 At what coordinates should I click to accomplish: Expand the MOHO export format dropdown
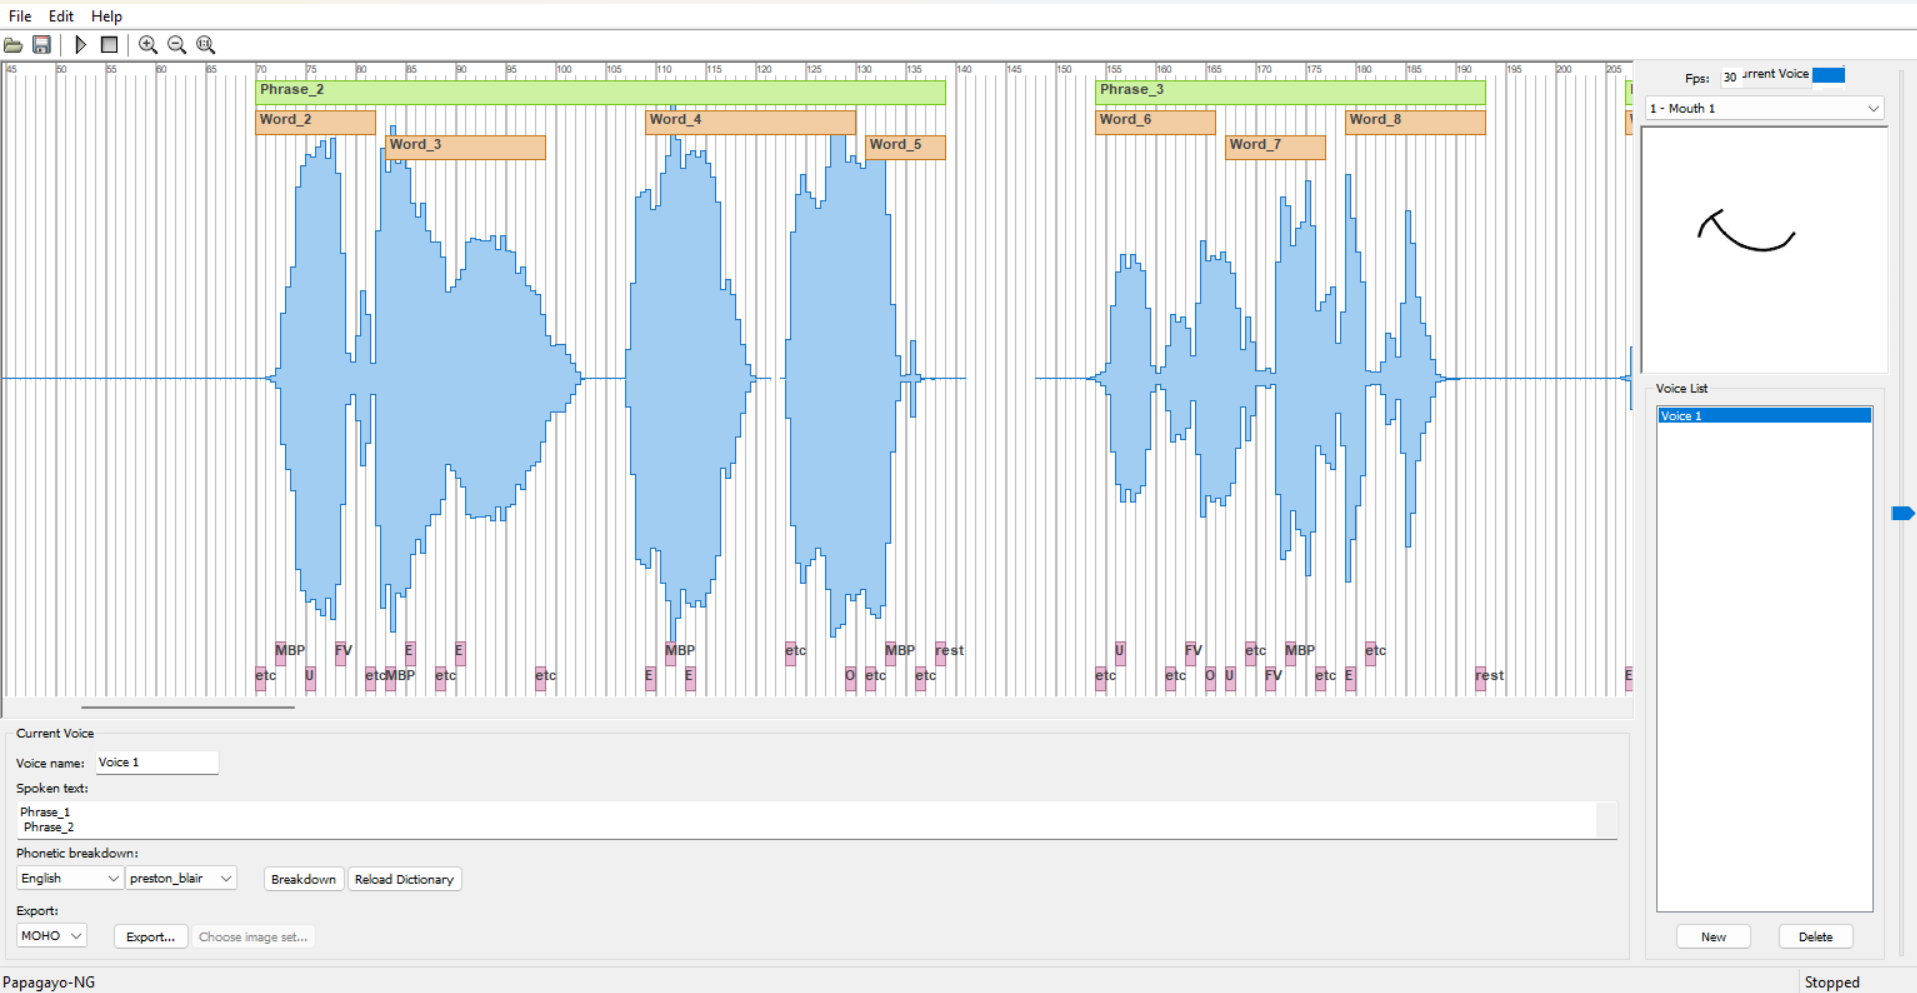(51, 936)
